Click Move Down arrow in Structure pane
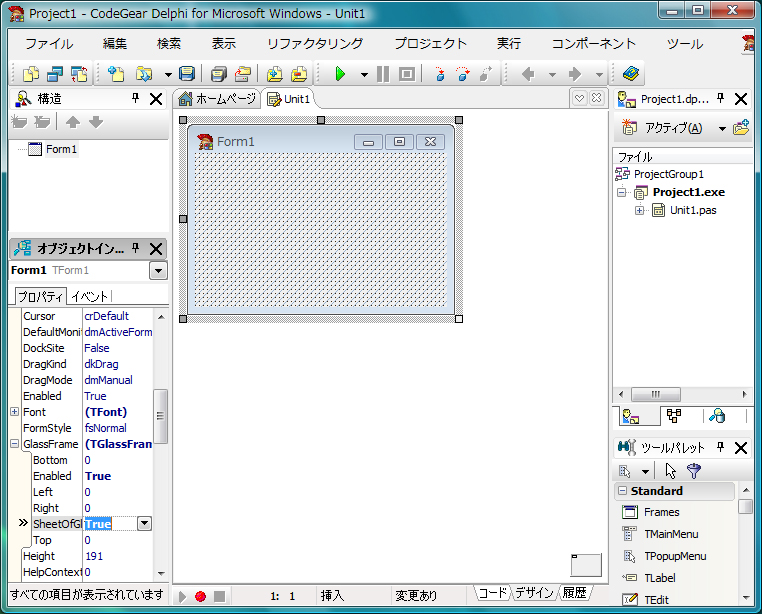The image size is (762, 614). (x=96, y=122)
